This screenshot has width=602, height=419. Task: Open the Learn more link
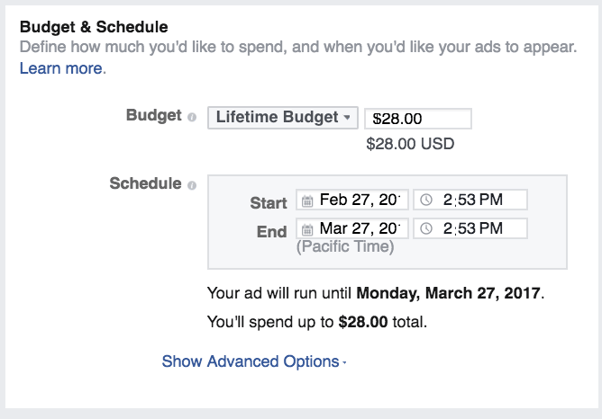click(61, 69)
